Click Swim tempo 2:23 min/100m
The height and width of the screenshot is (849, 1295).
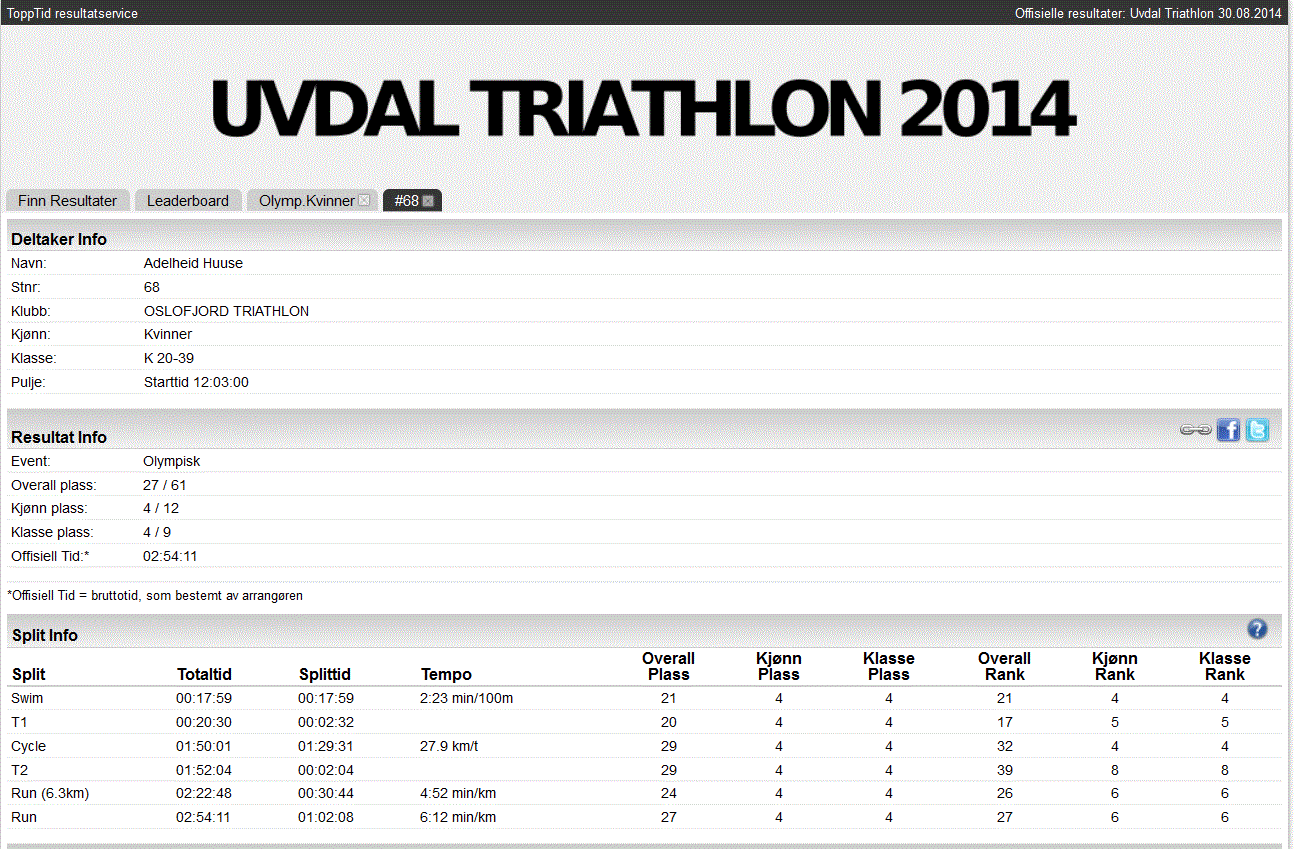pyautogui.click(x=467, y=698)
